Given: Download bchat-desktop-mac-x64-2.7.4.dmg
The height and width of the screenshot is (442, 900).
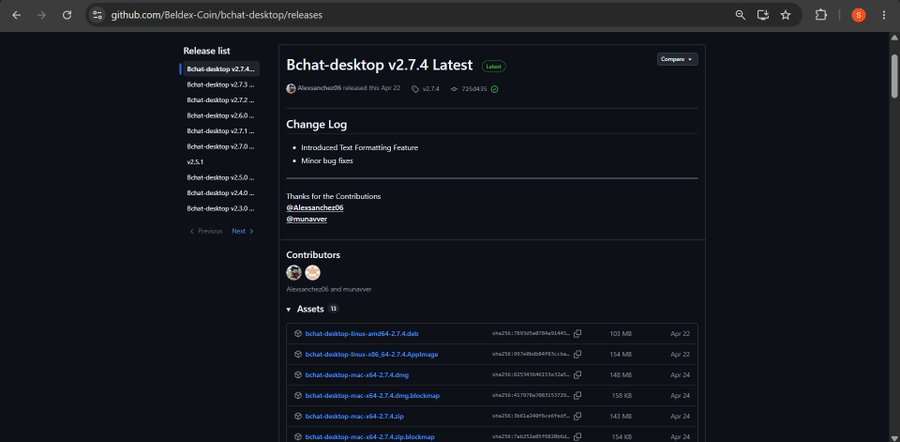Looking at the screenshot, I should [357, 375].
